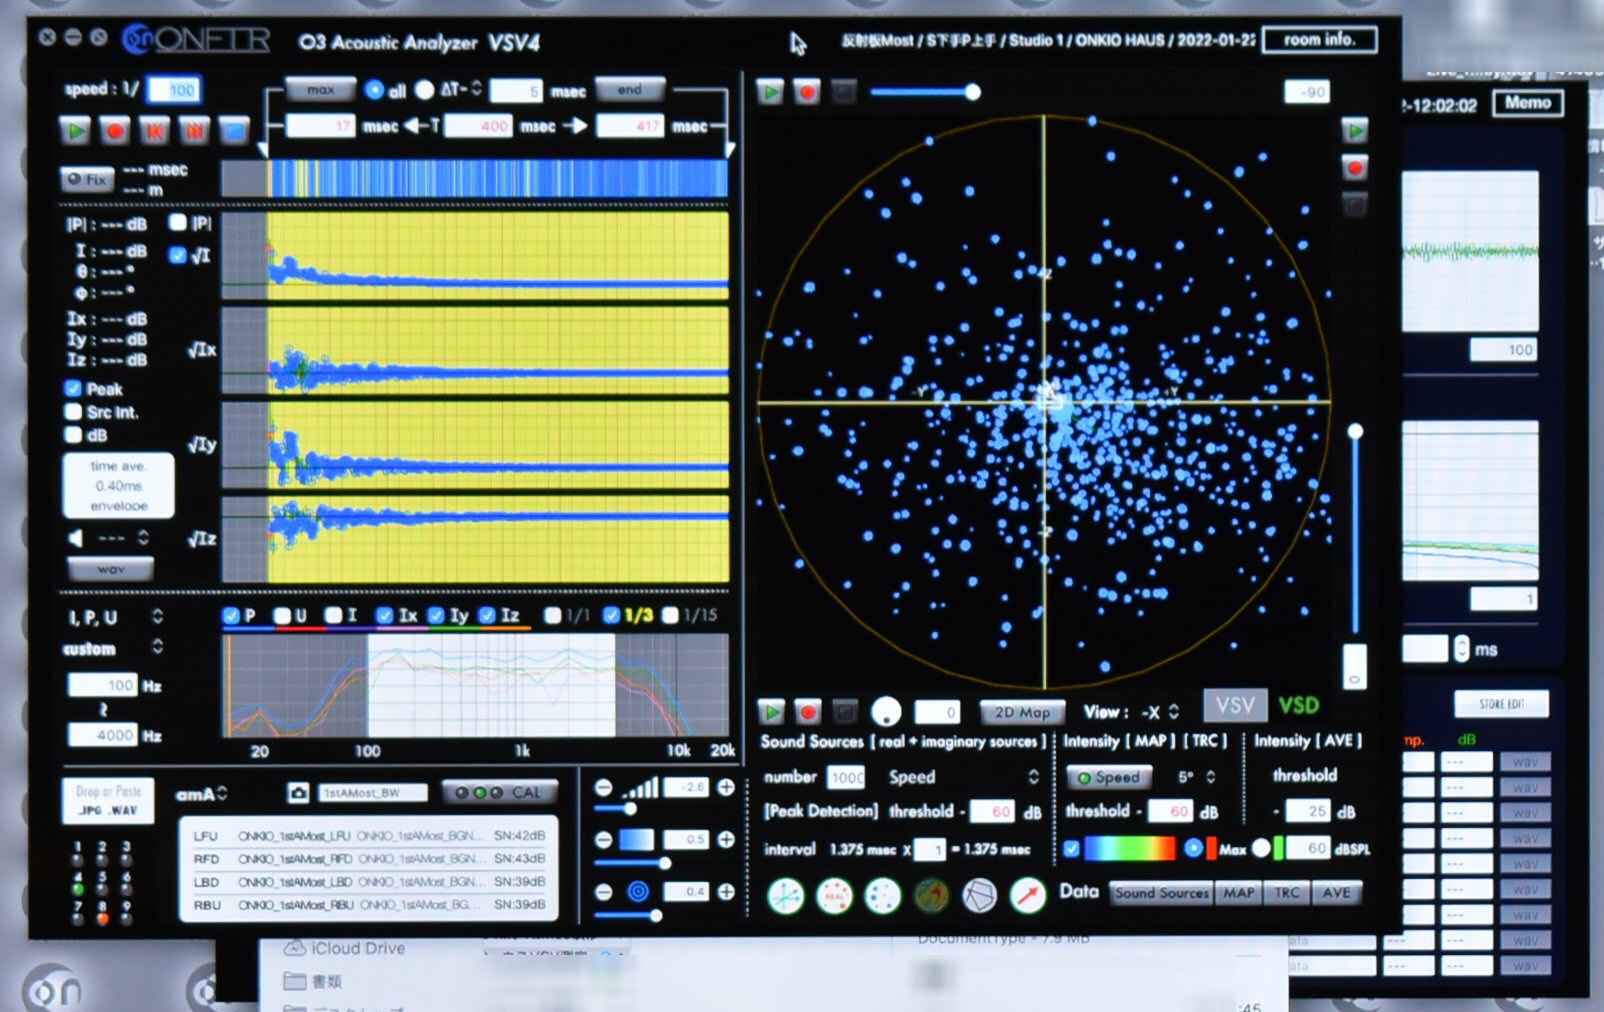Screen dimensions: 1604x1012
Task: Open the TRC data tab
Action: pos(1287,893)
